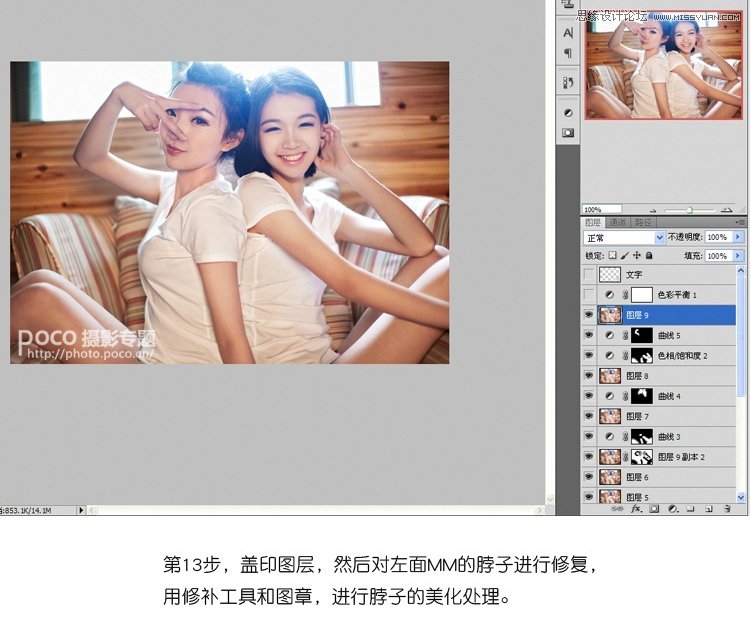Click the Navigator zoom slider handle
Viewport: 750px width, 619px height.
[x=689, y=210]
